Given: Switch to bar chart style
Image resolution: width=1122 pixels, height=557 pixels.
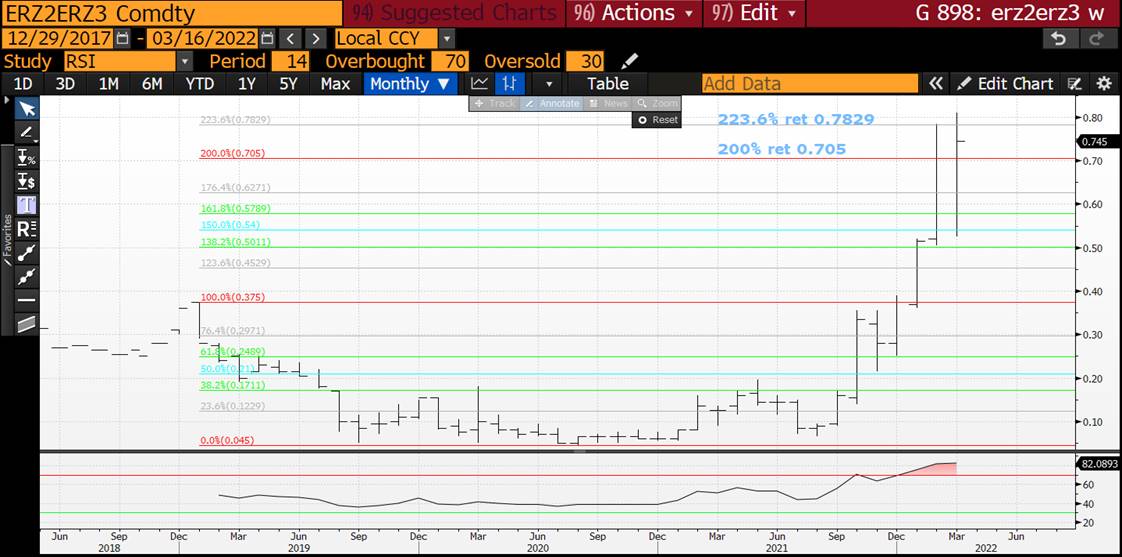Looking at the screenshot, I should click(x=509, y=84).
